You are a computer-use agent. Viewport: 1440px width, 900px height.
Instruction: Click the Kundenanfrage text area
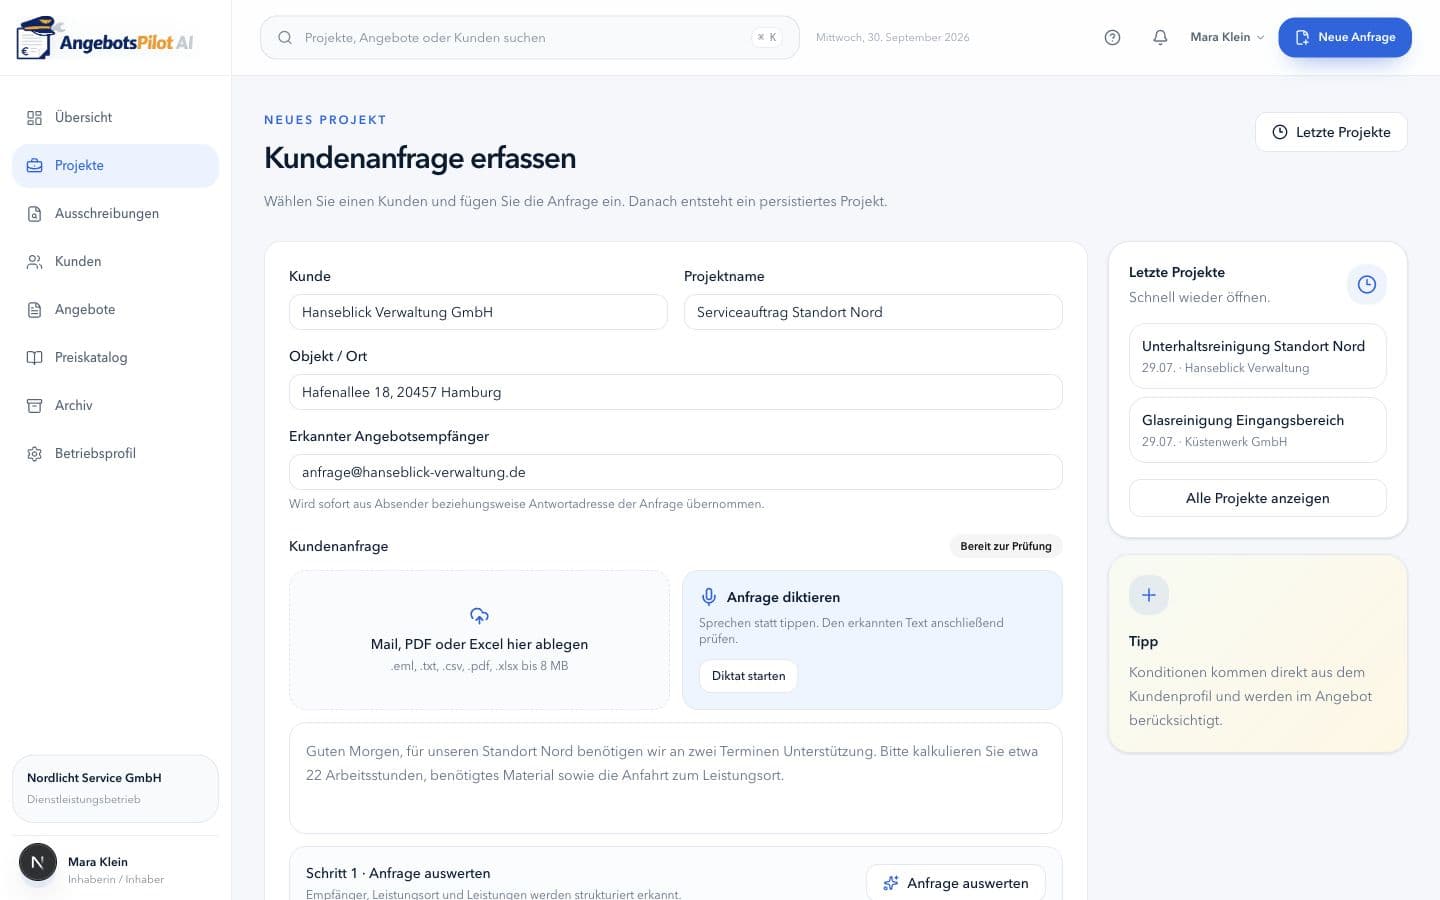(676, 778)
